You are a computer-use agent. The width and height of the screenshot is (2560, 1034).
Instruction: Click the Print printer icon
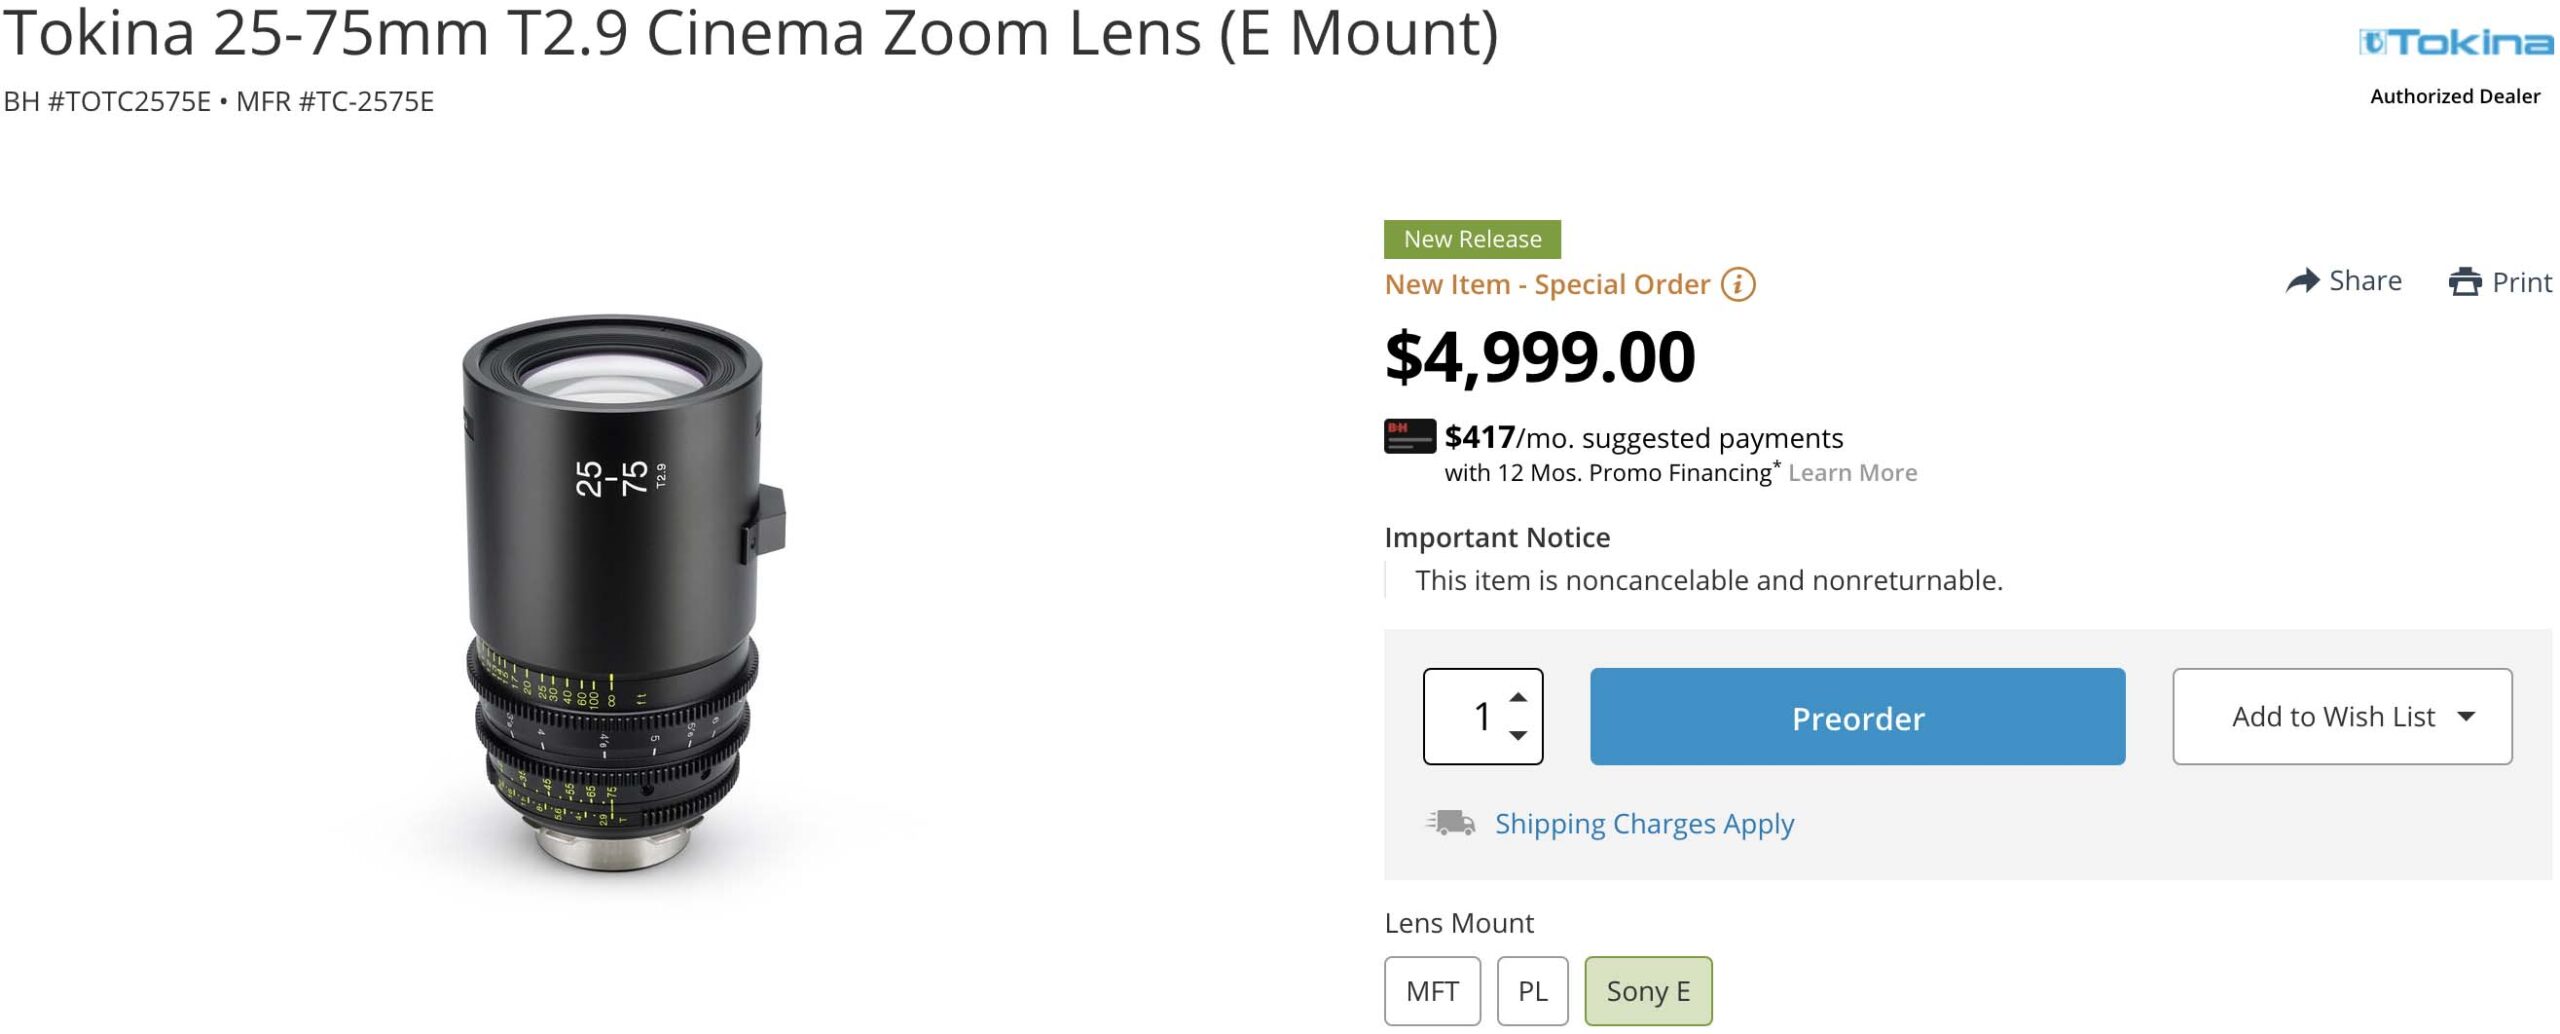[x=2464, y=282]
